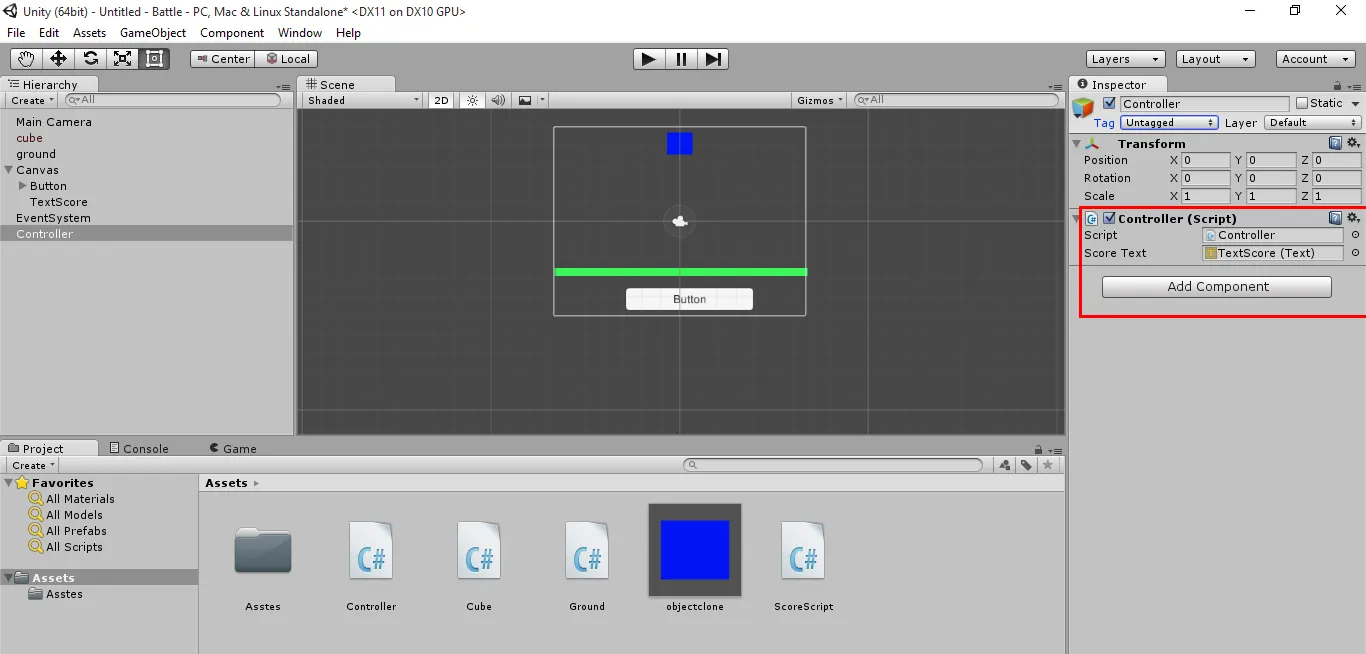
Task: Click the favorites star icon in Project toolbar
Action: point(1048,465)
